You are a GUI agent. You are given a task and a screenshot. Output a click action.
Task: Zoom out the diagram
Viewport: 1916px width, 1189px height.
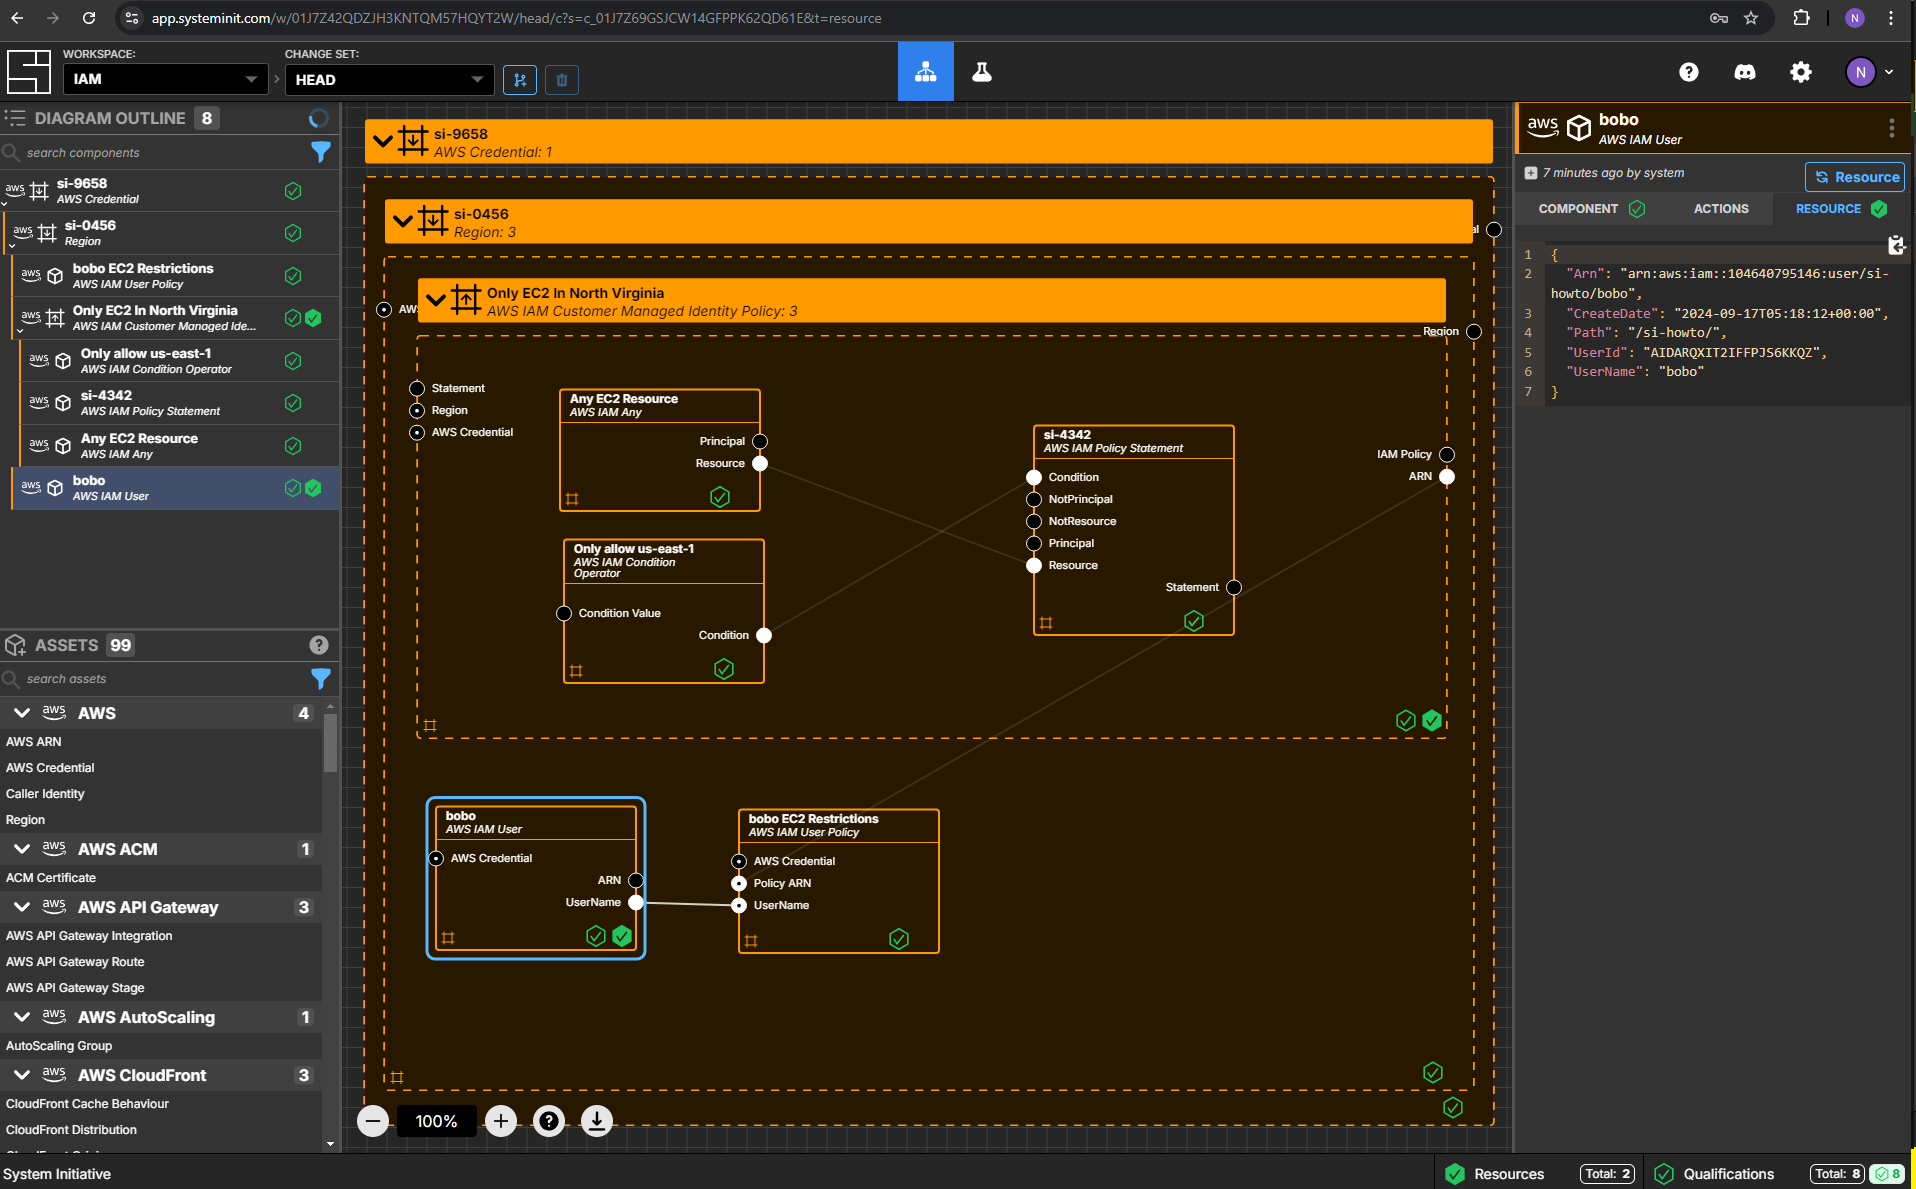tap(373, 1121)
